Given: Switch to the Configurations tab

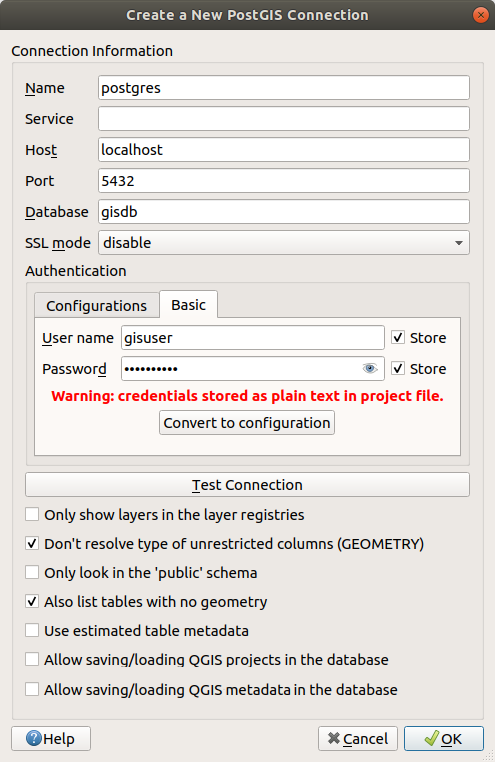Looking at the screenshot, I should point(97,305).
